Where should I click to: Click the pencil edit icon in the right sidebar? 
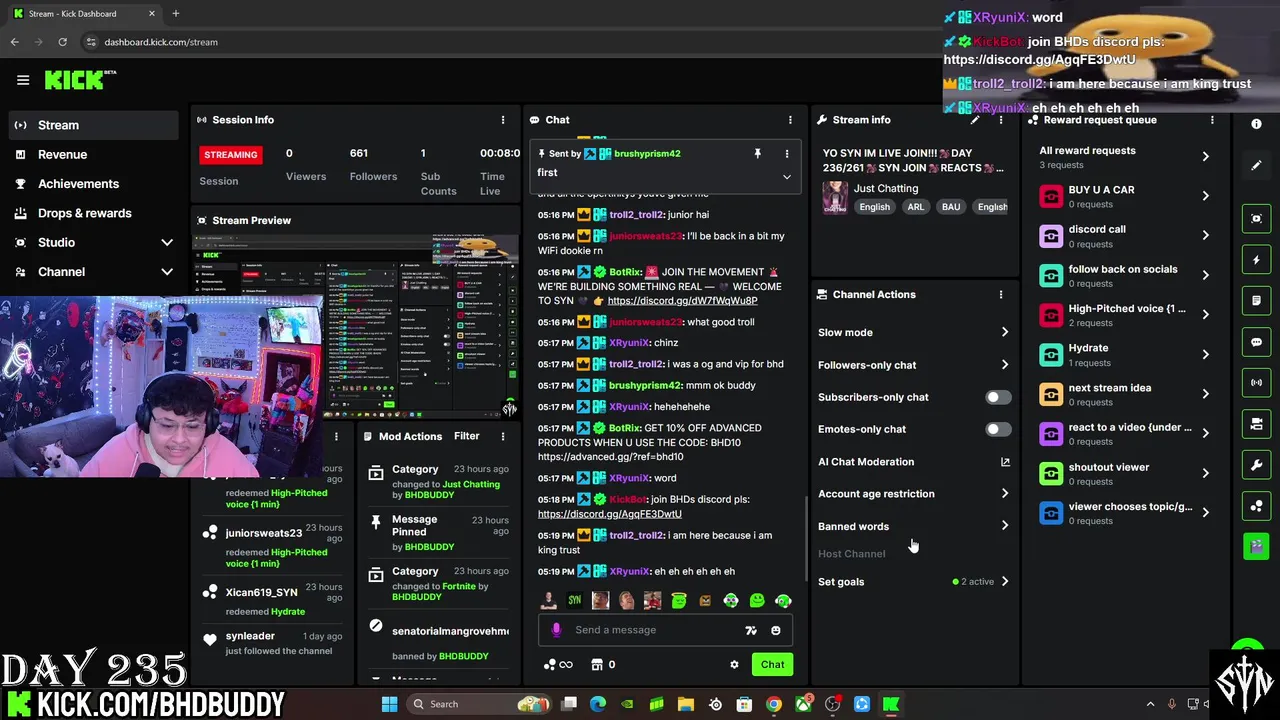(1256, 165)
